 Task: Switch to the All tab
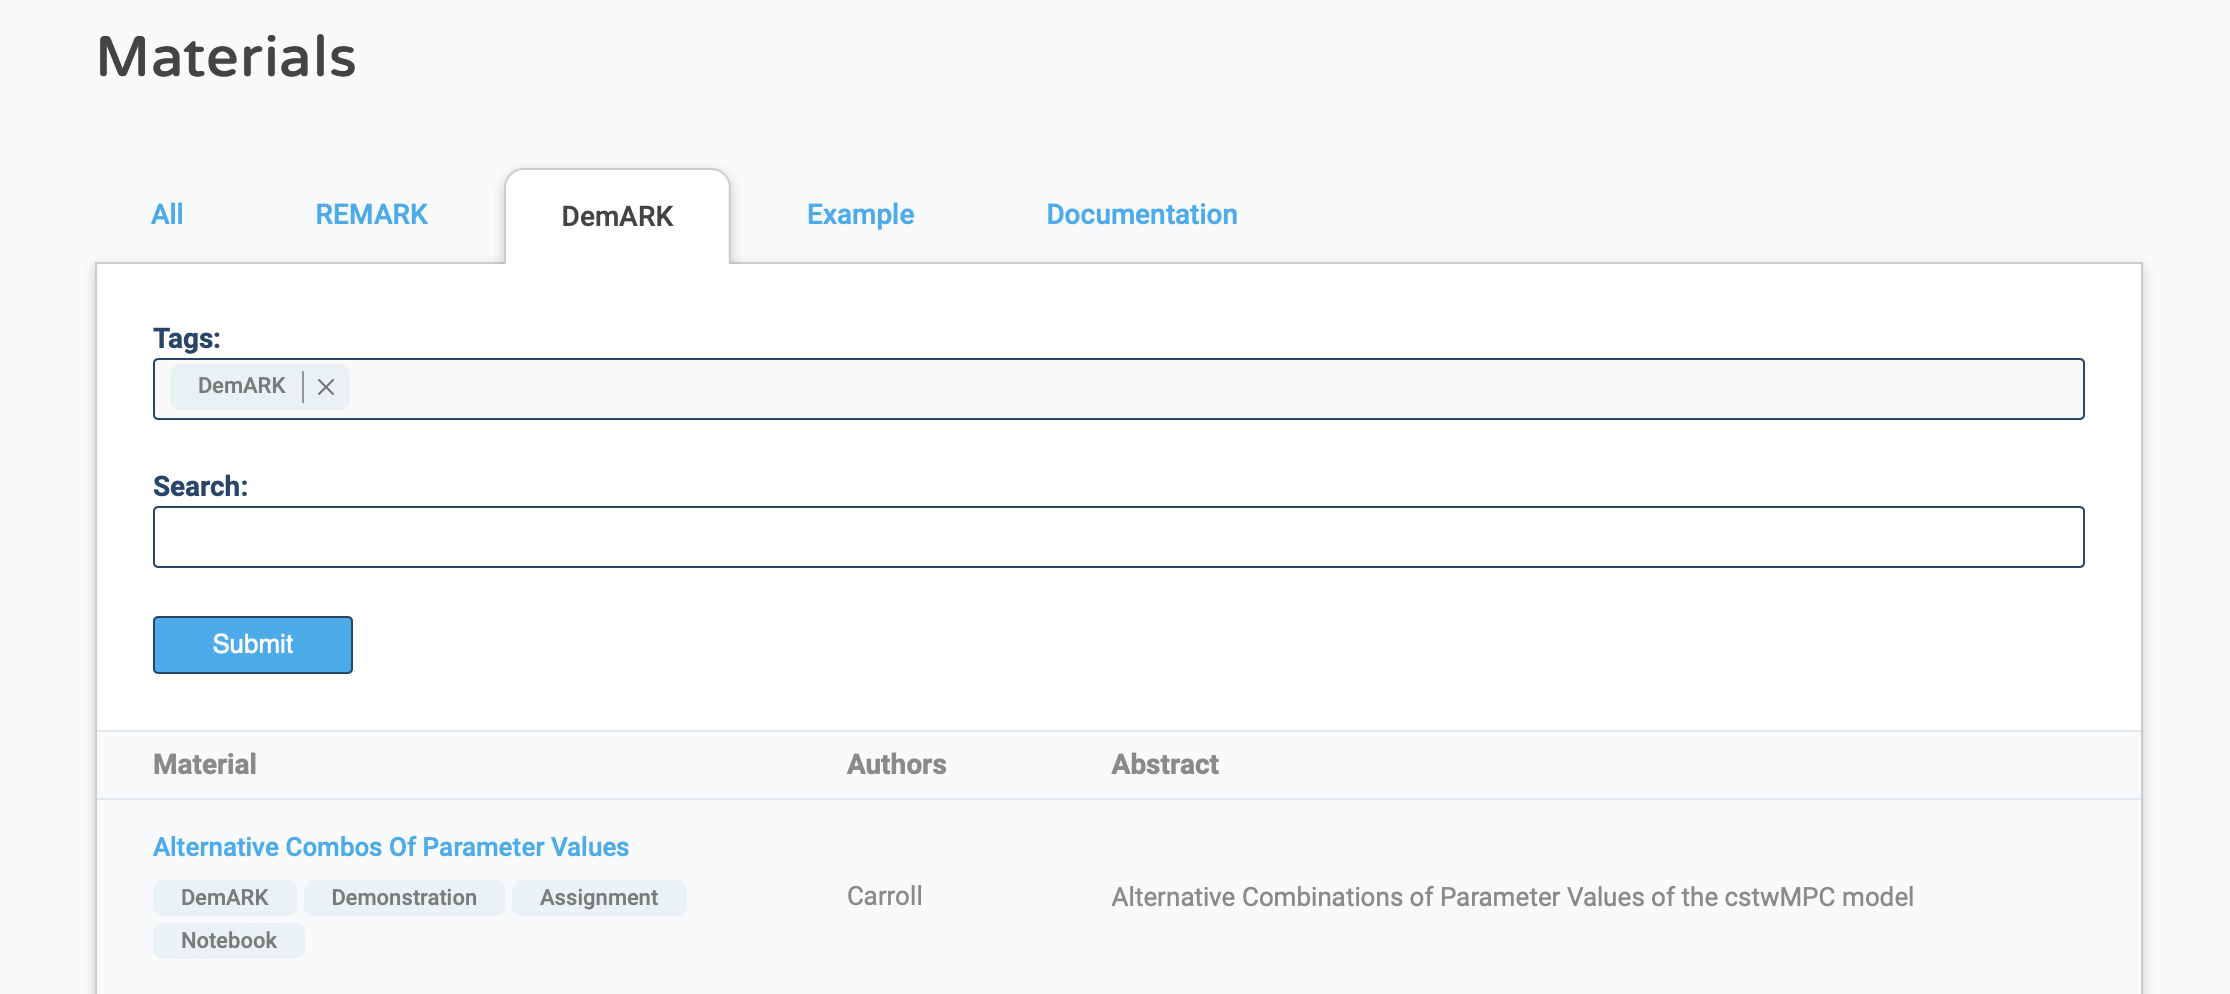[x=166, y=214]
